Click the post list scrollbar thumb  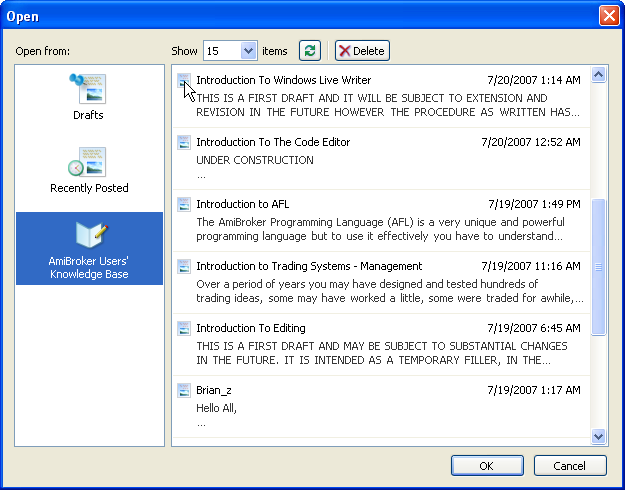coord(599,266)
